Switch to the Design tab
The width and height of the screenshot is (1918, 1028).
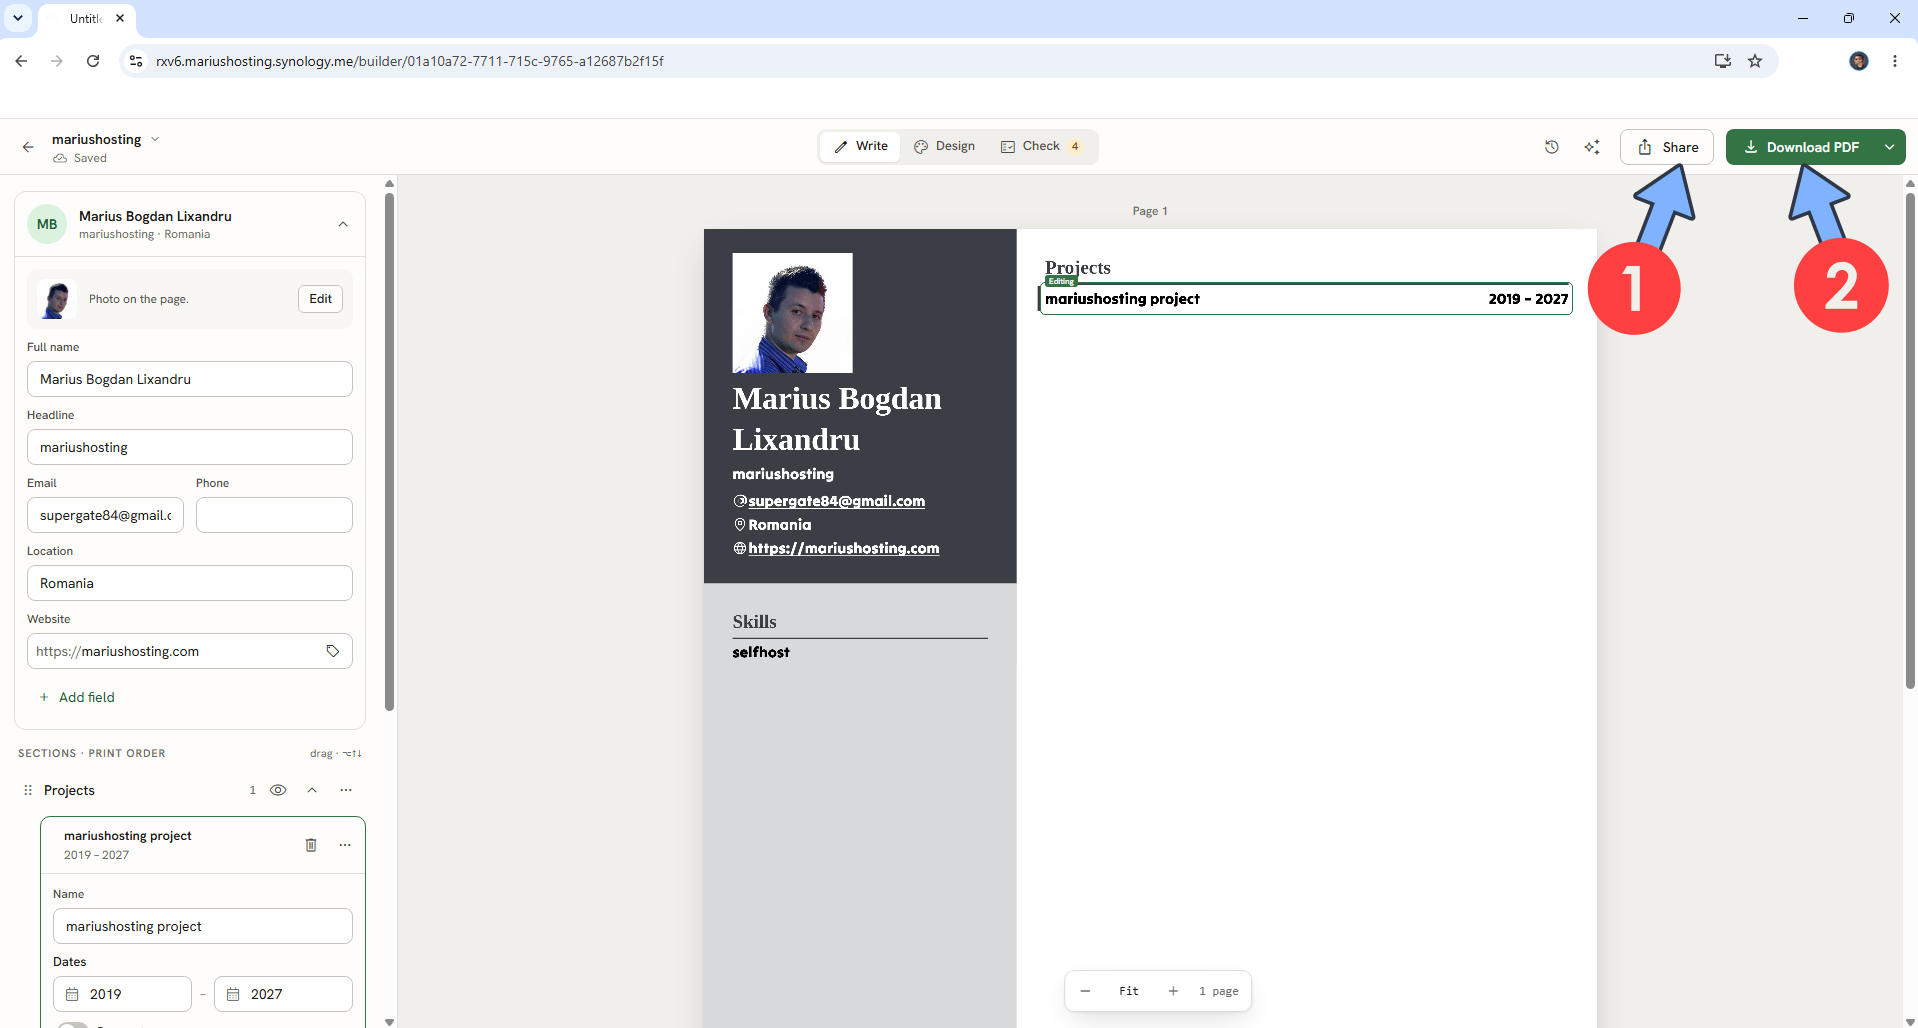coord(945,146)
